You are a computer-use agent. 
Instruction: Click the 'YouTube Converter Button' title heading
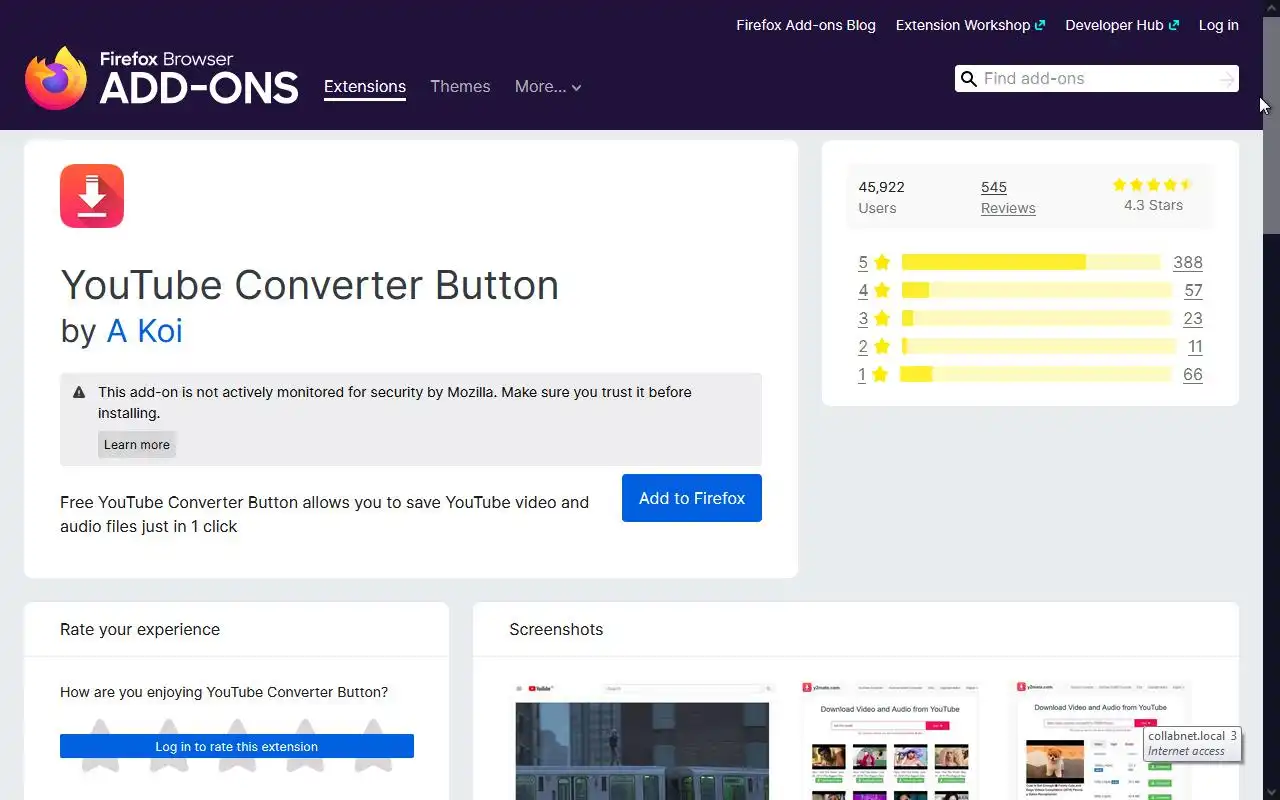[x=310, y=285]
